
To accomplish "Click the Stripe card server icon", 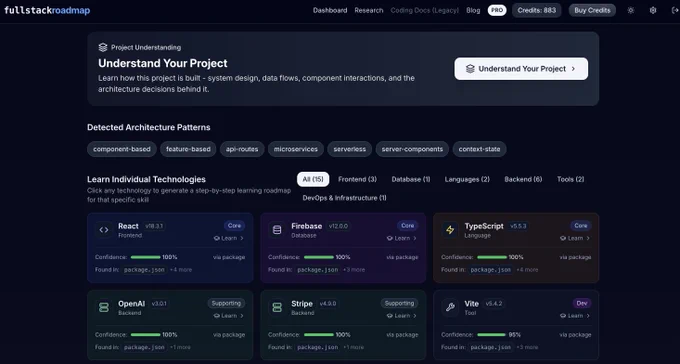I will point(277,308).
